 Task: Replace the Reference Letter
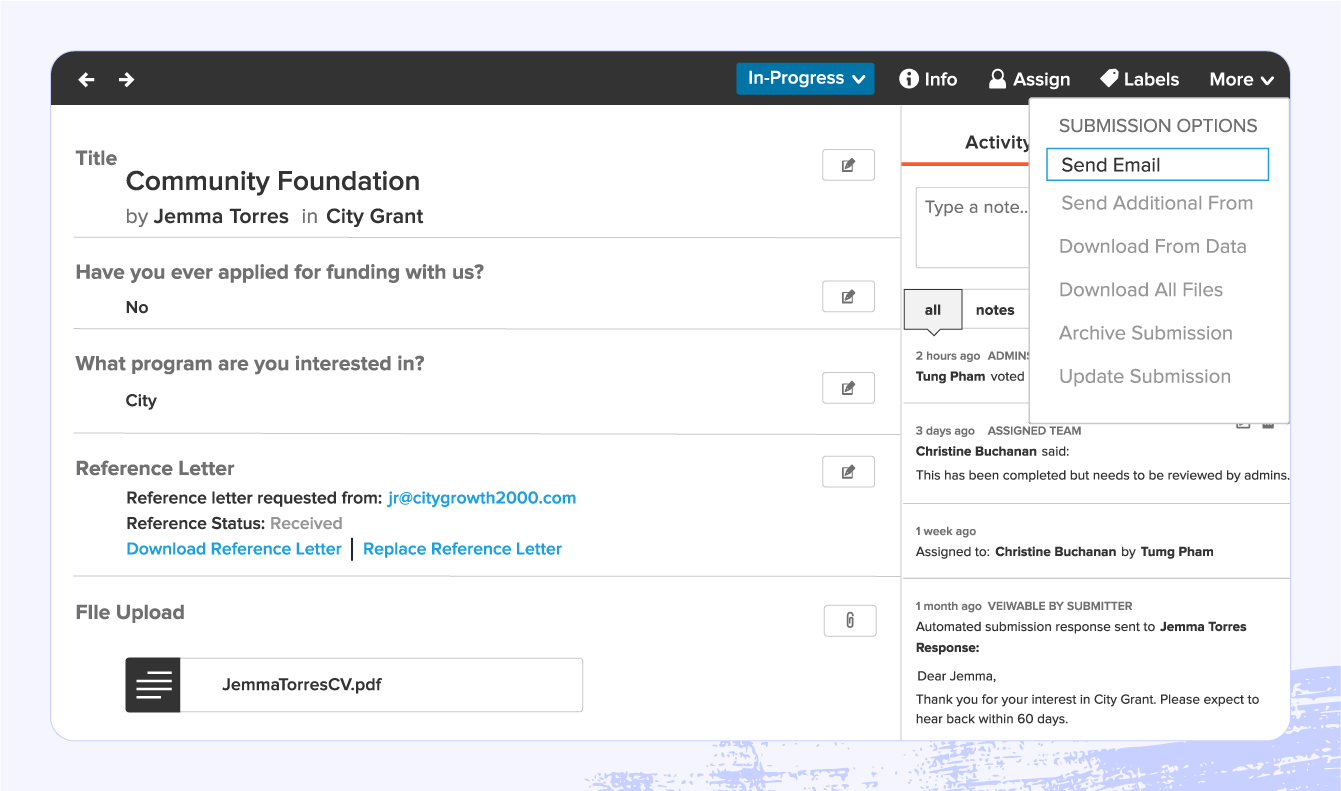click(x=462, y=548)
